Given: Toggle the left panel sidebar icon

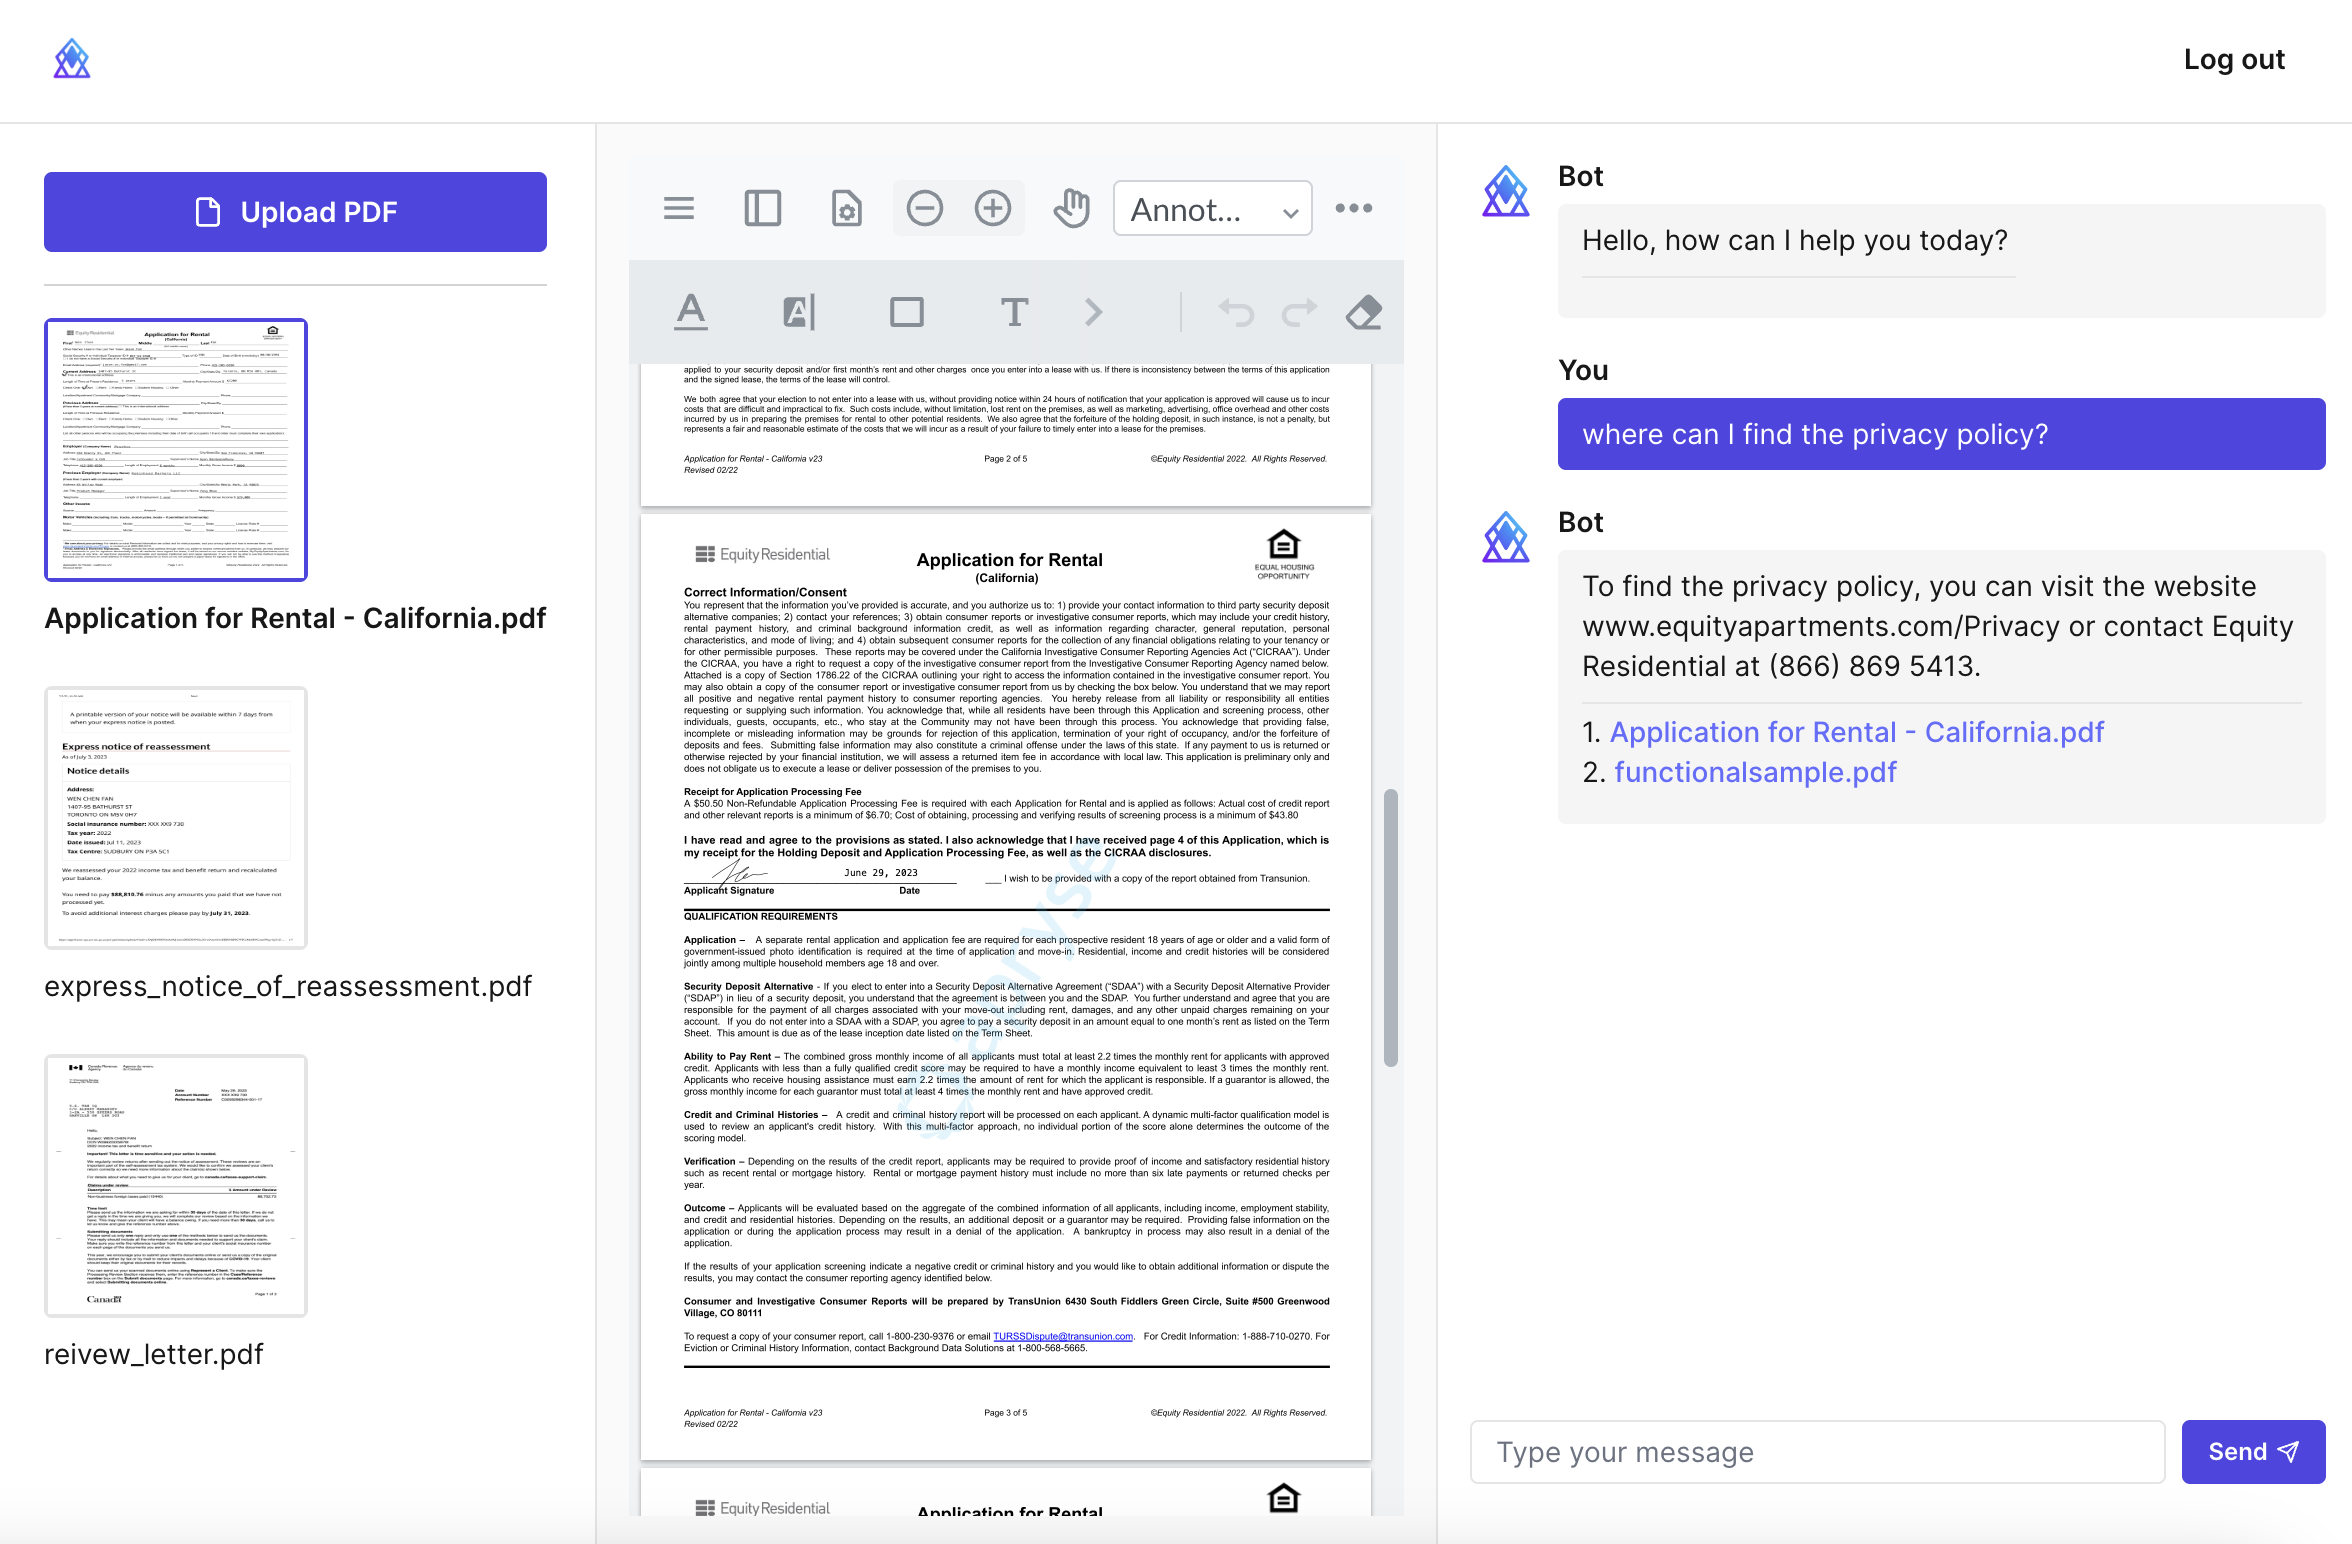Looking at the screenshot, I should (x=762, y=208).
